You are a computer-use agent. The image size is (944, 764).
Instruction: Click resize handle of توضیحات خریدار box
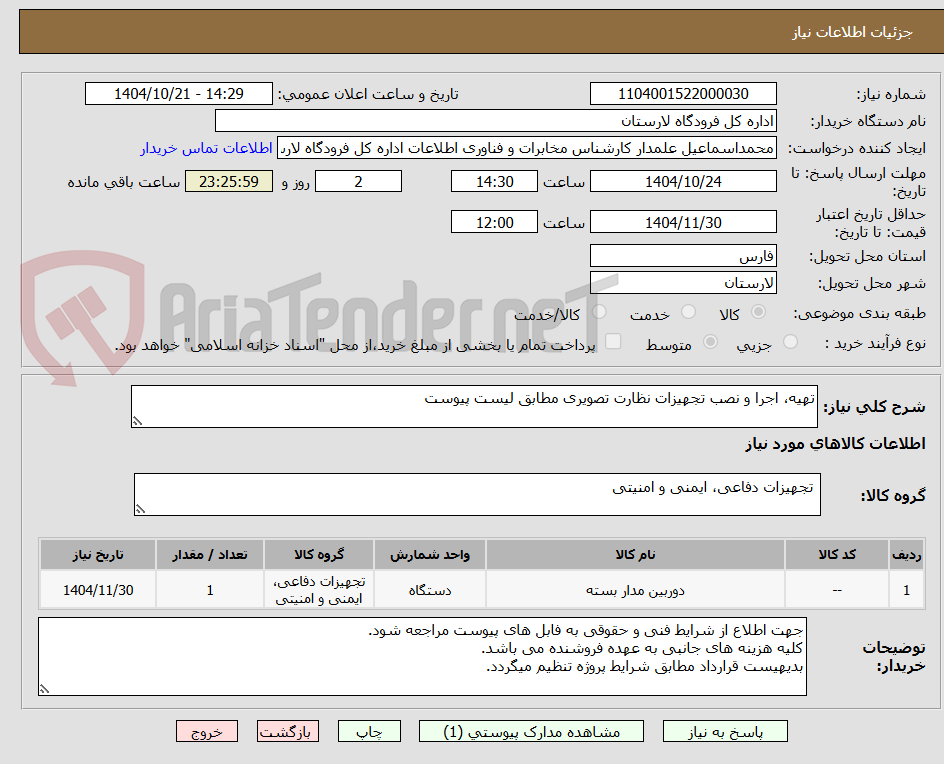click(x=44, y=689)
